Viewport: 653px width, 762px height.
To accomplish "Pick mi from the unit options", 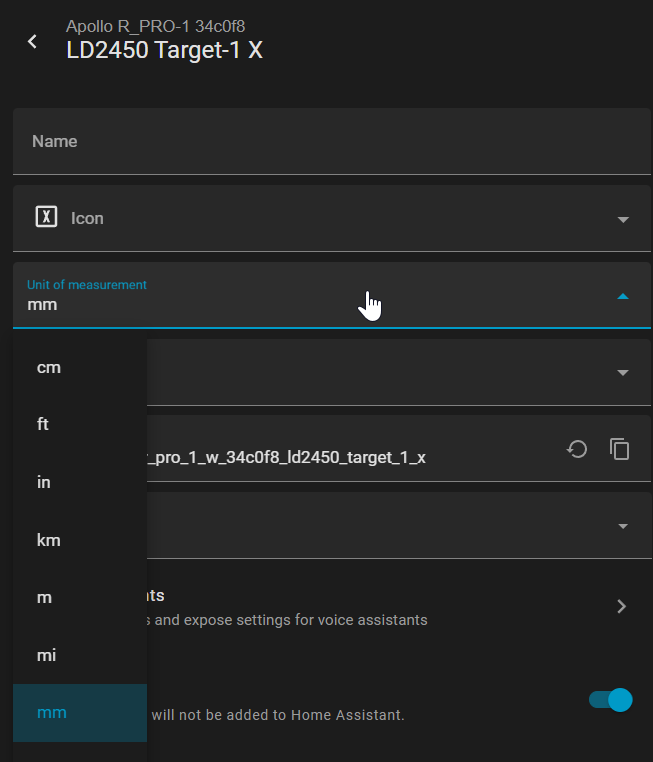I will coord(80,655).
